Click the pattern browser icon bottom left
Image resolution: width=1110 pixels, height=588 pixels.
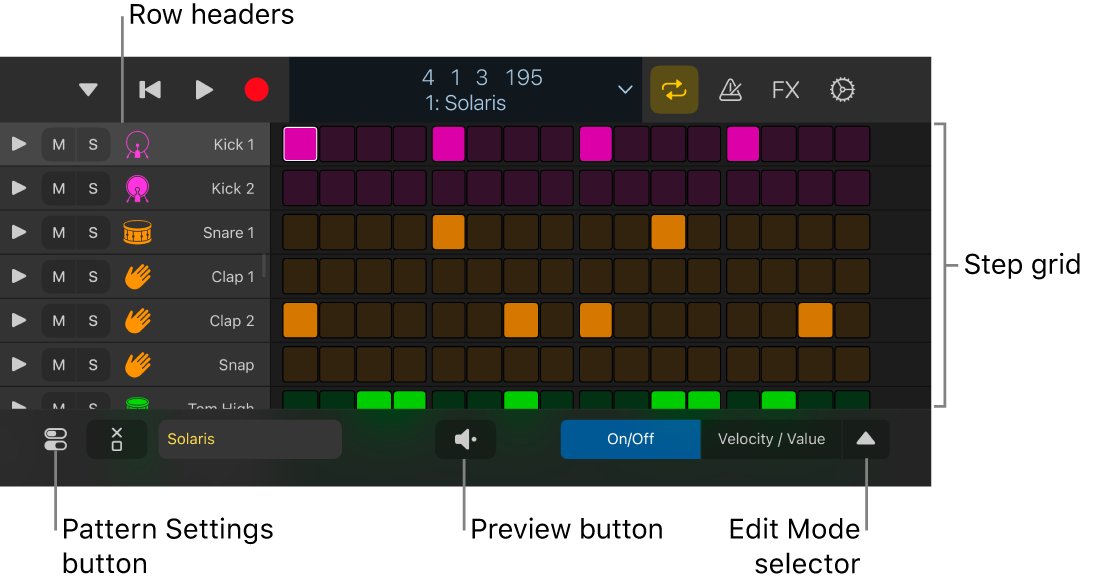pyautogui.click(x=55, y=439)
